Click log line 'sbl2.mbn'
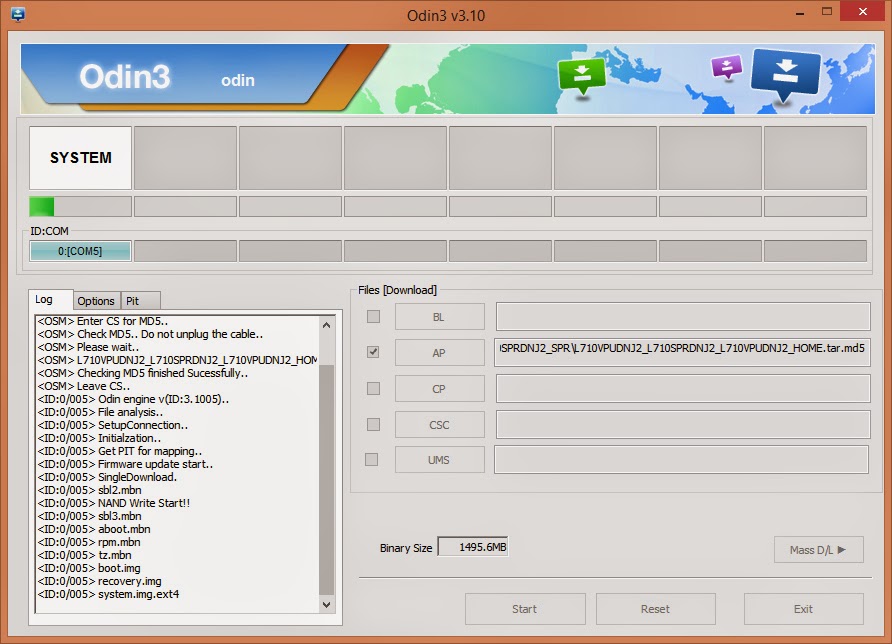Image resolution: width=892 pixels, height=644 pixels. click(x=90, y=490)
